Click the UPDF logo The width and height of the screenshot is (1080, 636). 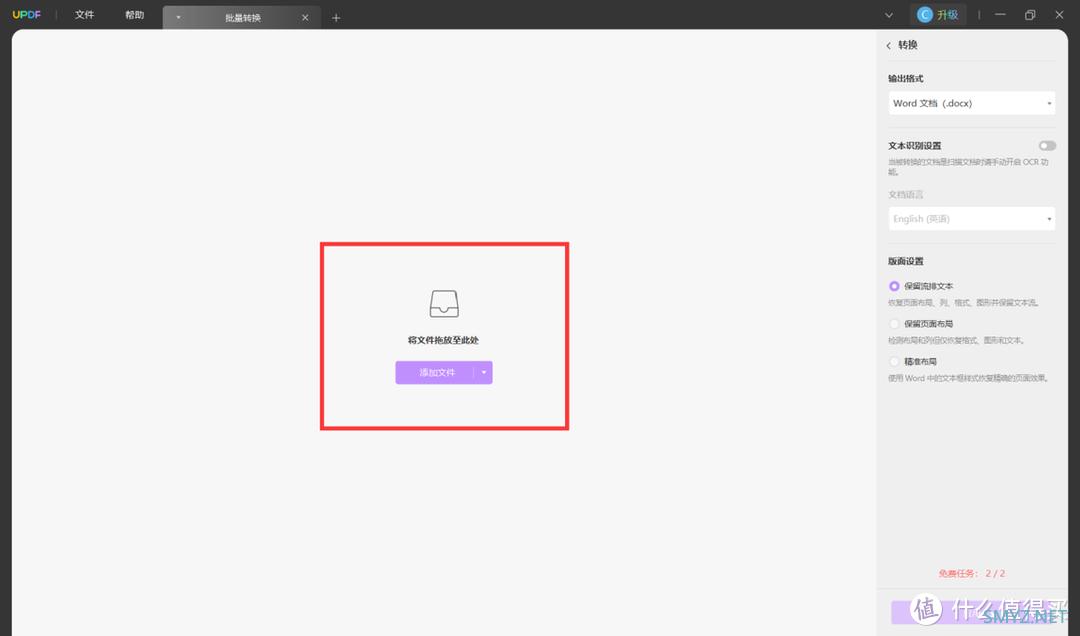point(26,14)
